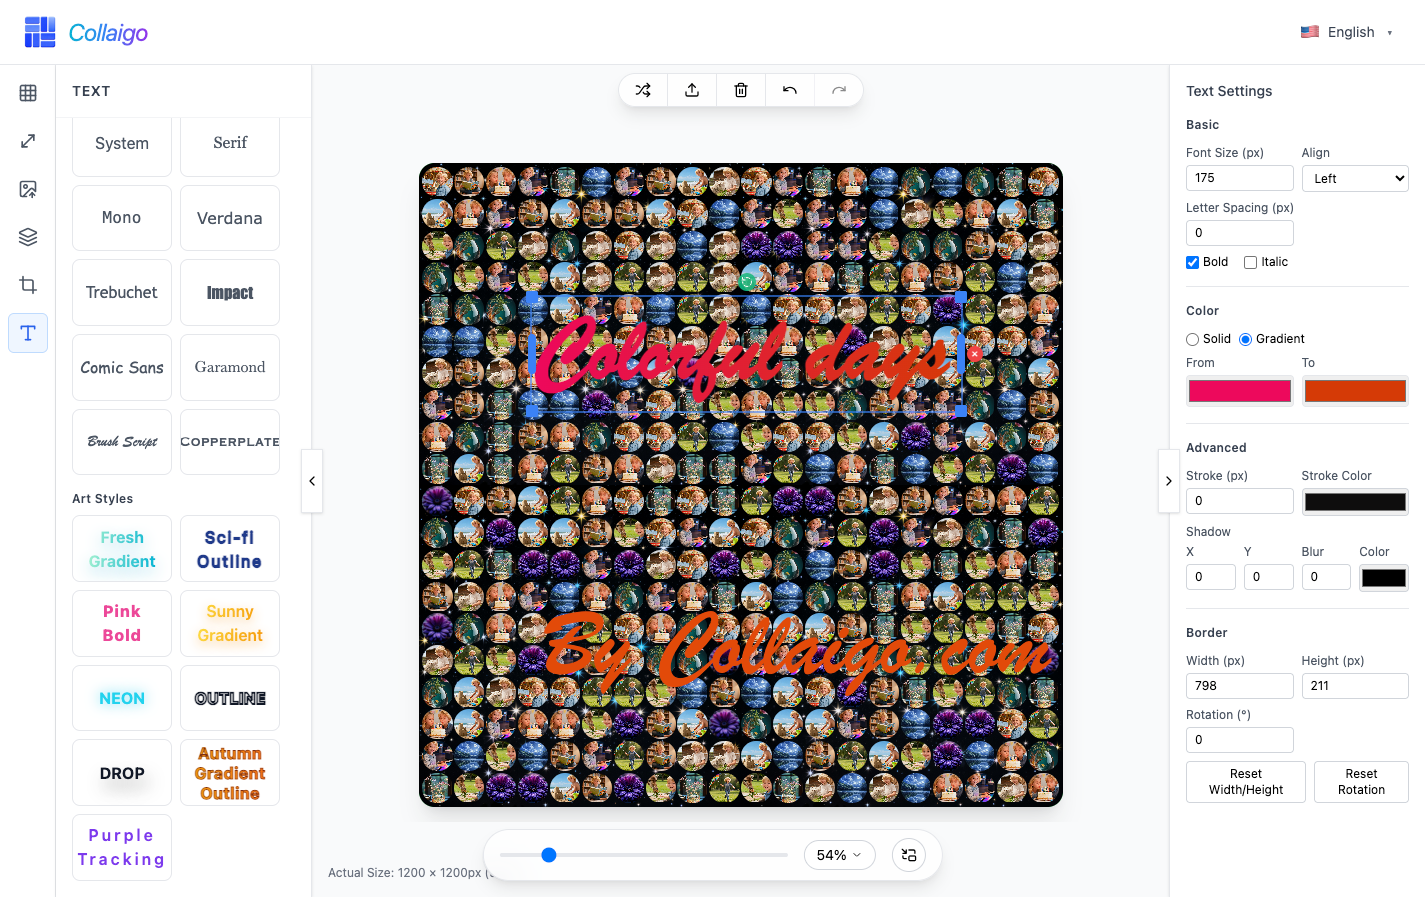Click the Reset Width/Height button
The image size is (1425, 897).
pos(1245,782)
